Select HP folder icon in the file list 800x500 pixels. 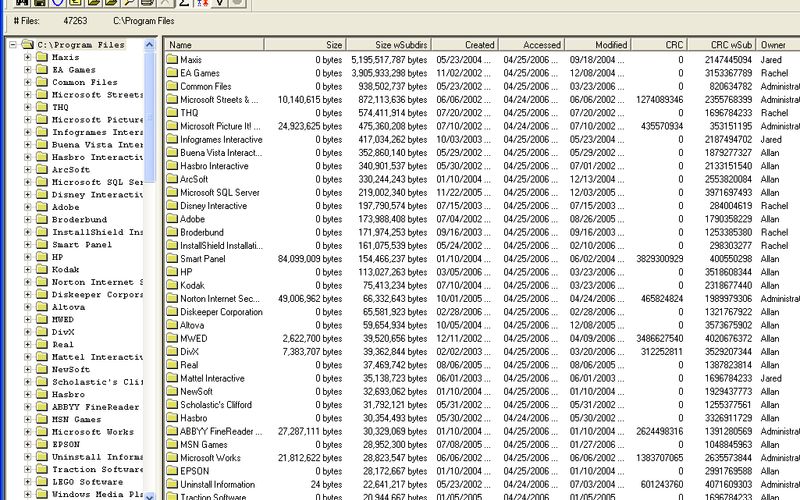tap(172, 272)
